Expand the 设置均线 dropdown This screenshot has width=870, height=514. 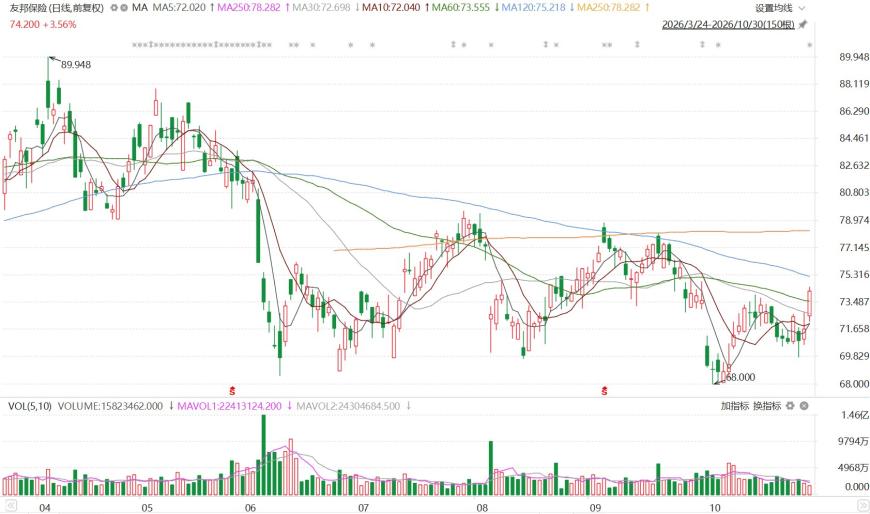click(x=780, y=8)
